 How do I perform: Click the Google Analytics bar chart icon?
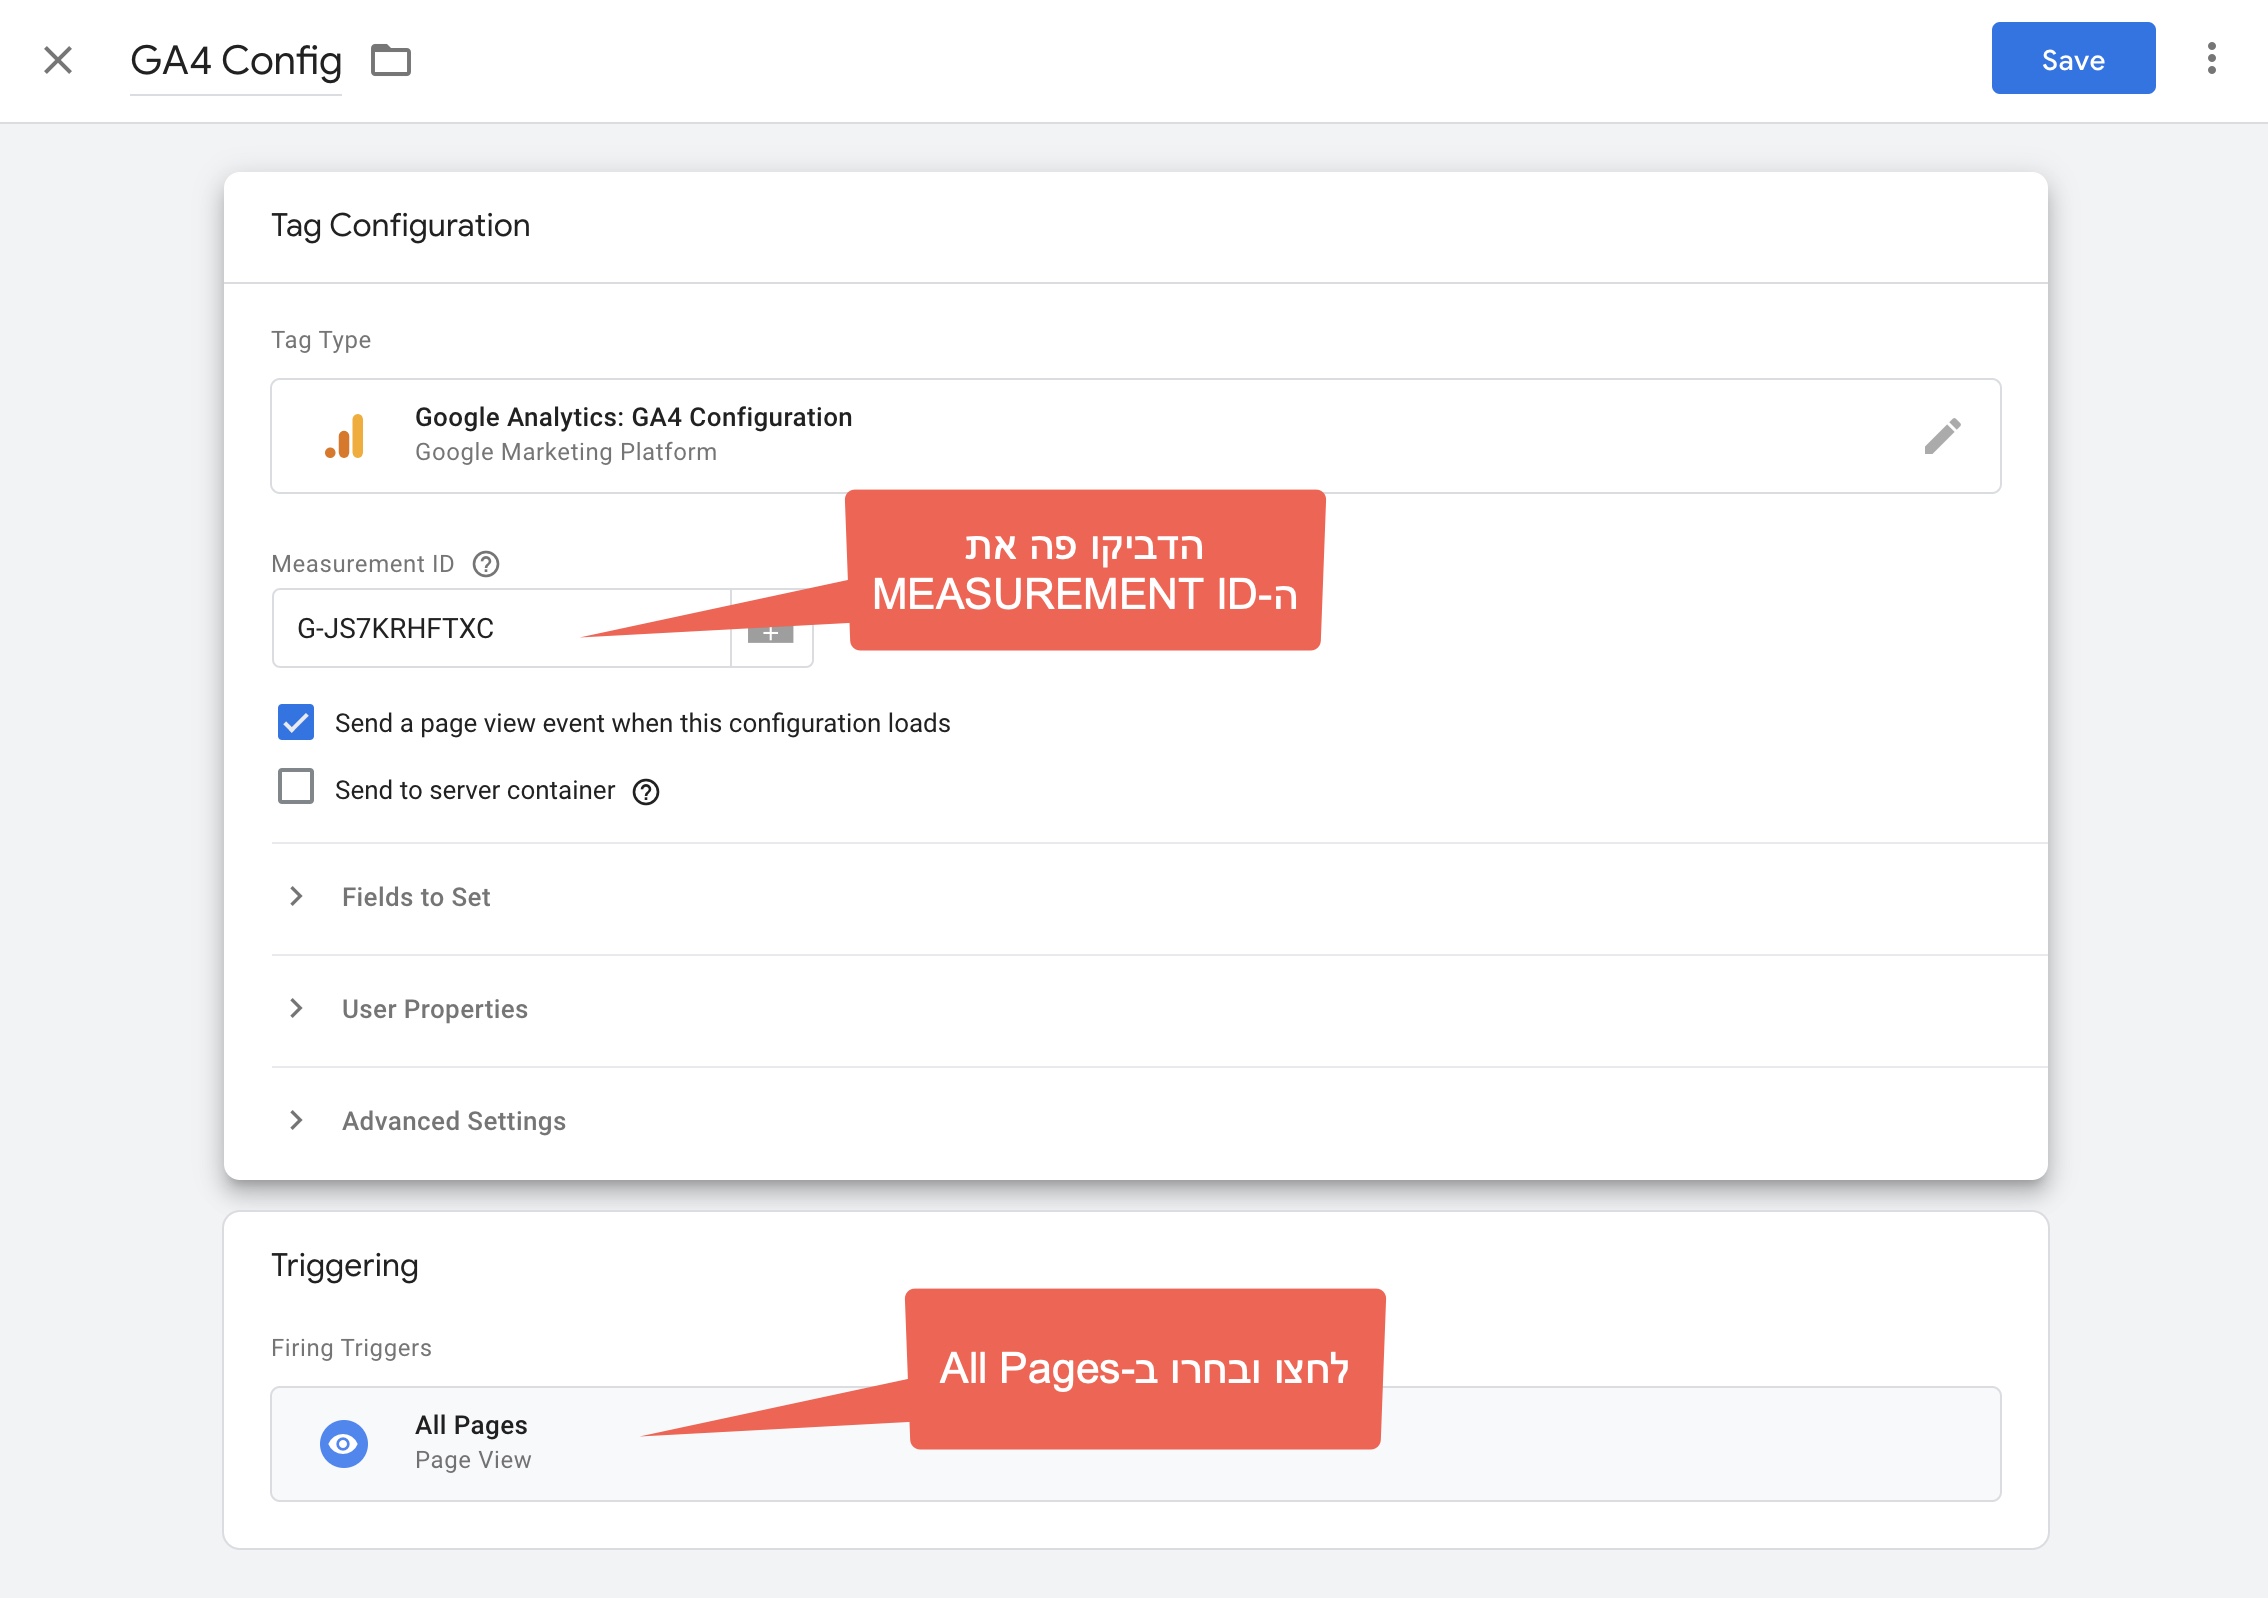coord(345,436)
